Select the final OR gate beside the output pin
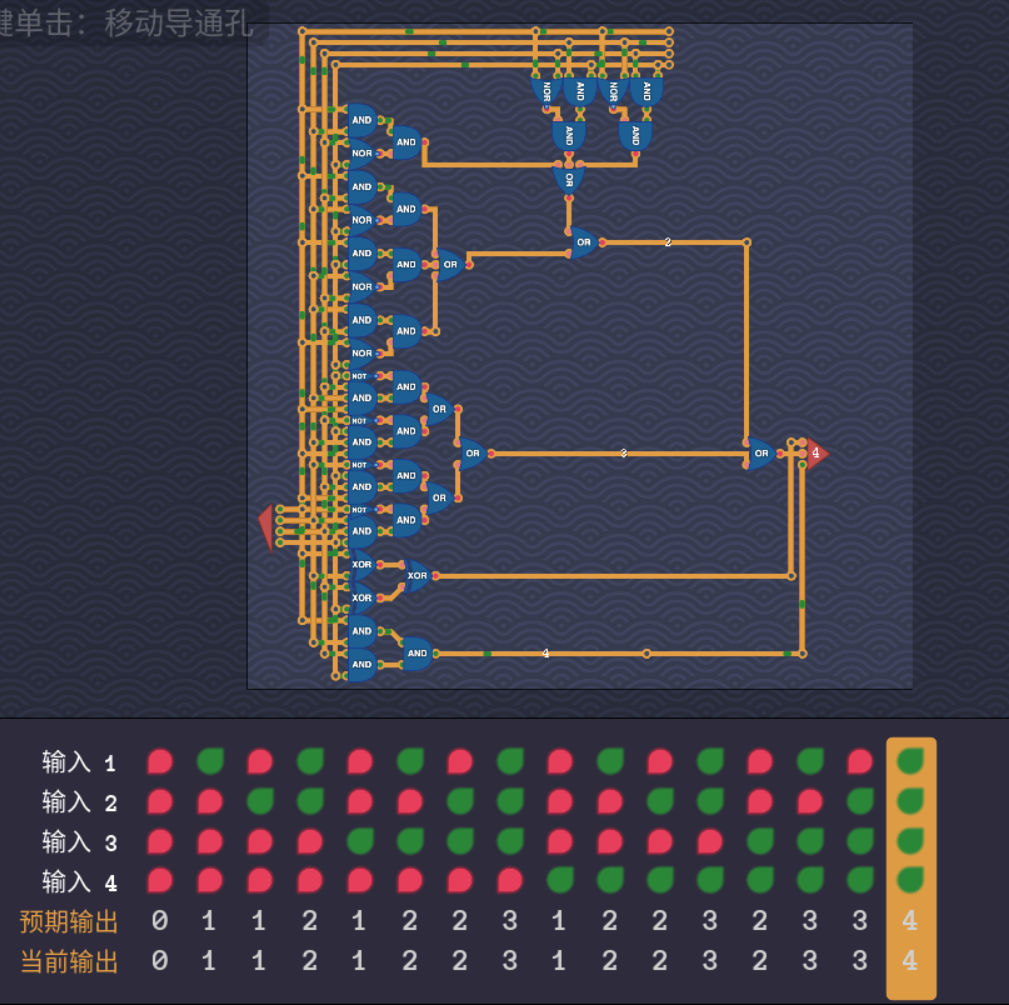Screen dimensions: 1009x1005 coord(761,454)
